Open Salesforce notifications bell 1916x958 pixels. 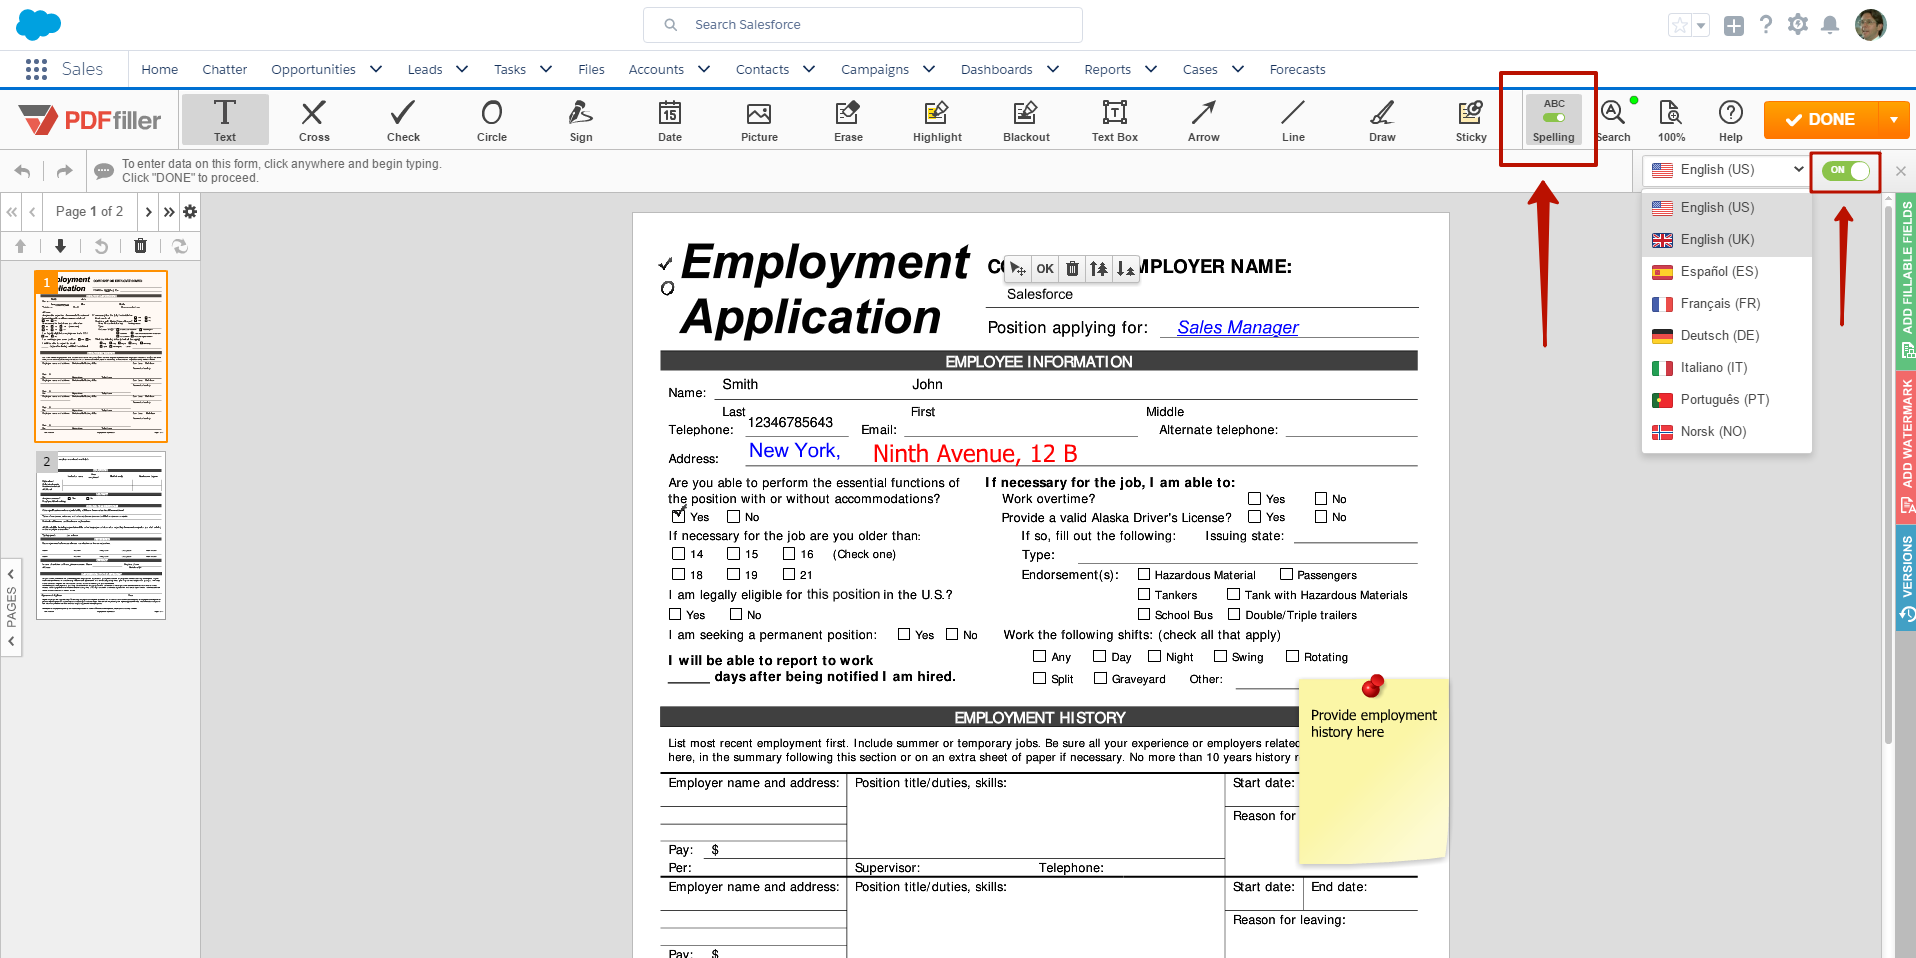click(x=1829, y=25)
